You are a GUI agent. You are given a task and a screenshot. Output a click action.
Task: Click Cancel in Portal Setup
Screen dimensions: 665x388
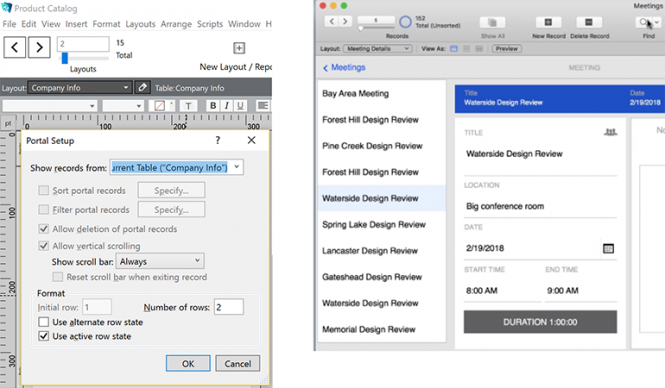pos(238,363)
